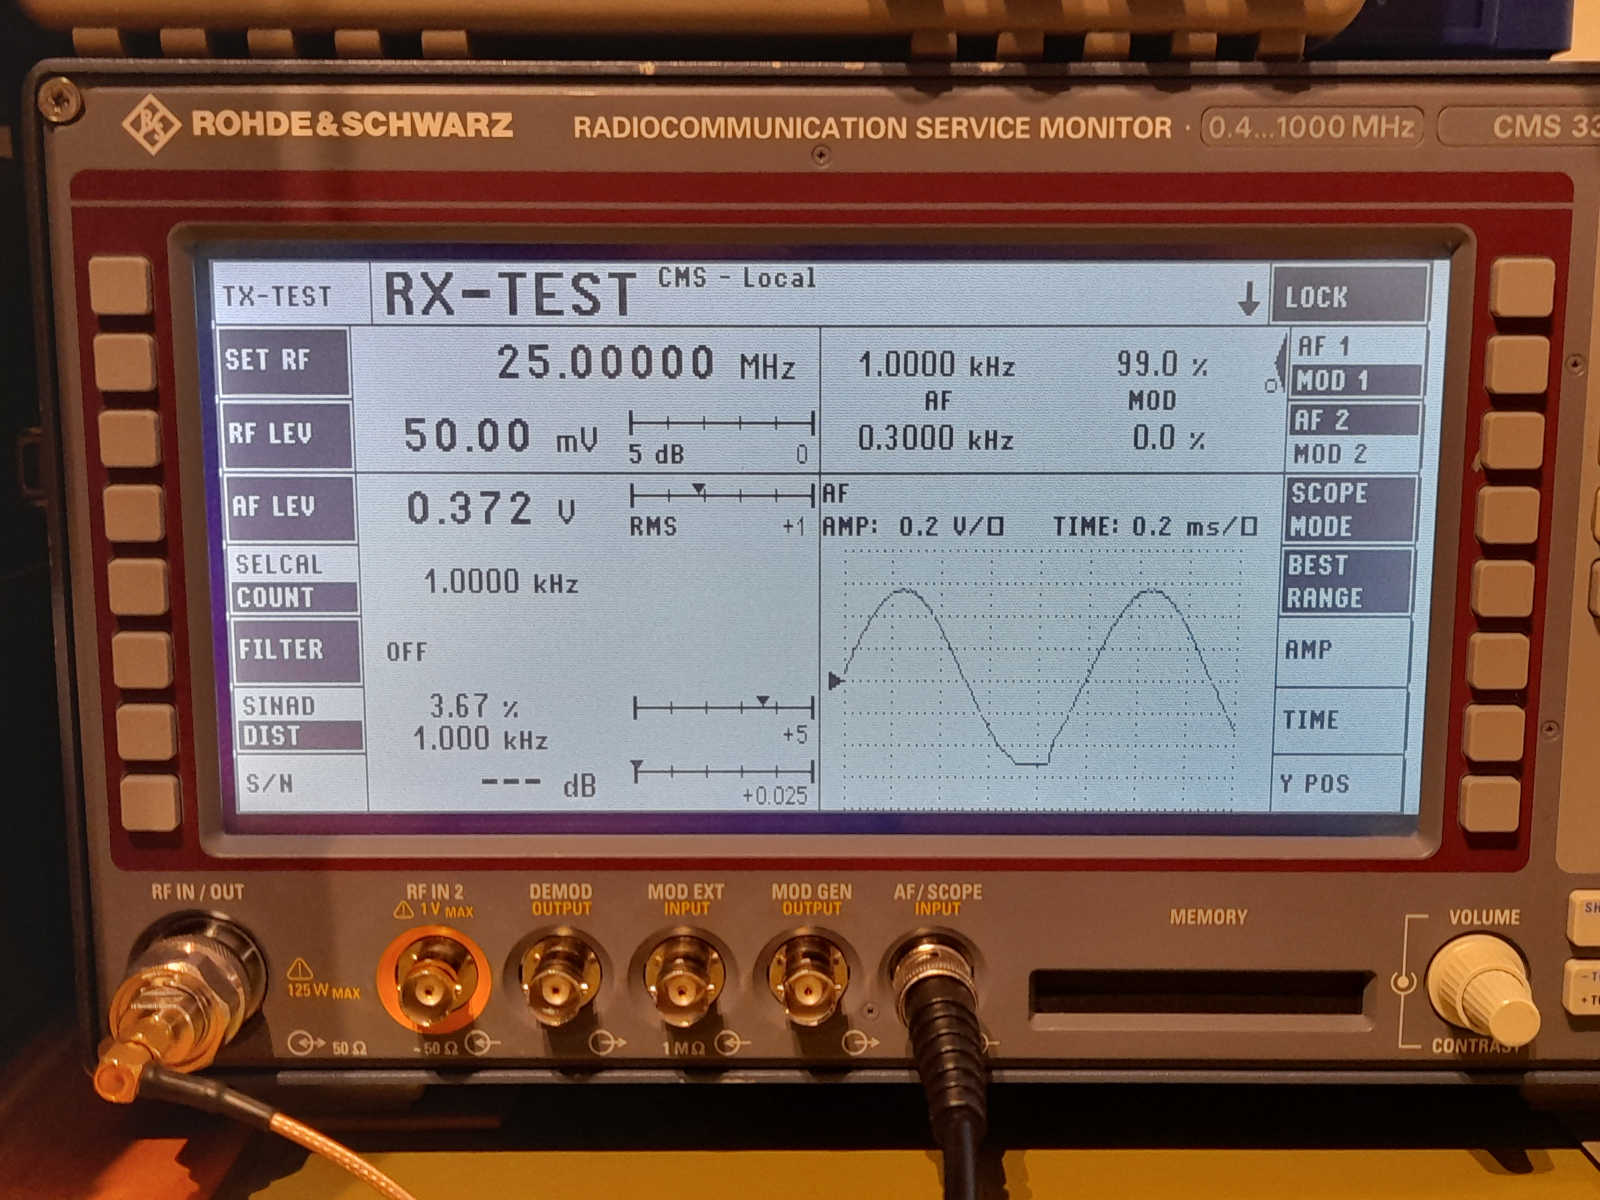Select the SET RF on-screen softkey label

point(284,361)
